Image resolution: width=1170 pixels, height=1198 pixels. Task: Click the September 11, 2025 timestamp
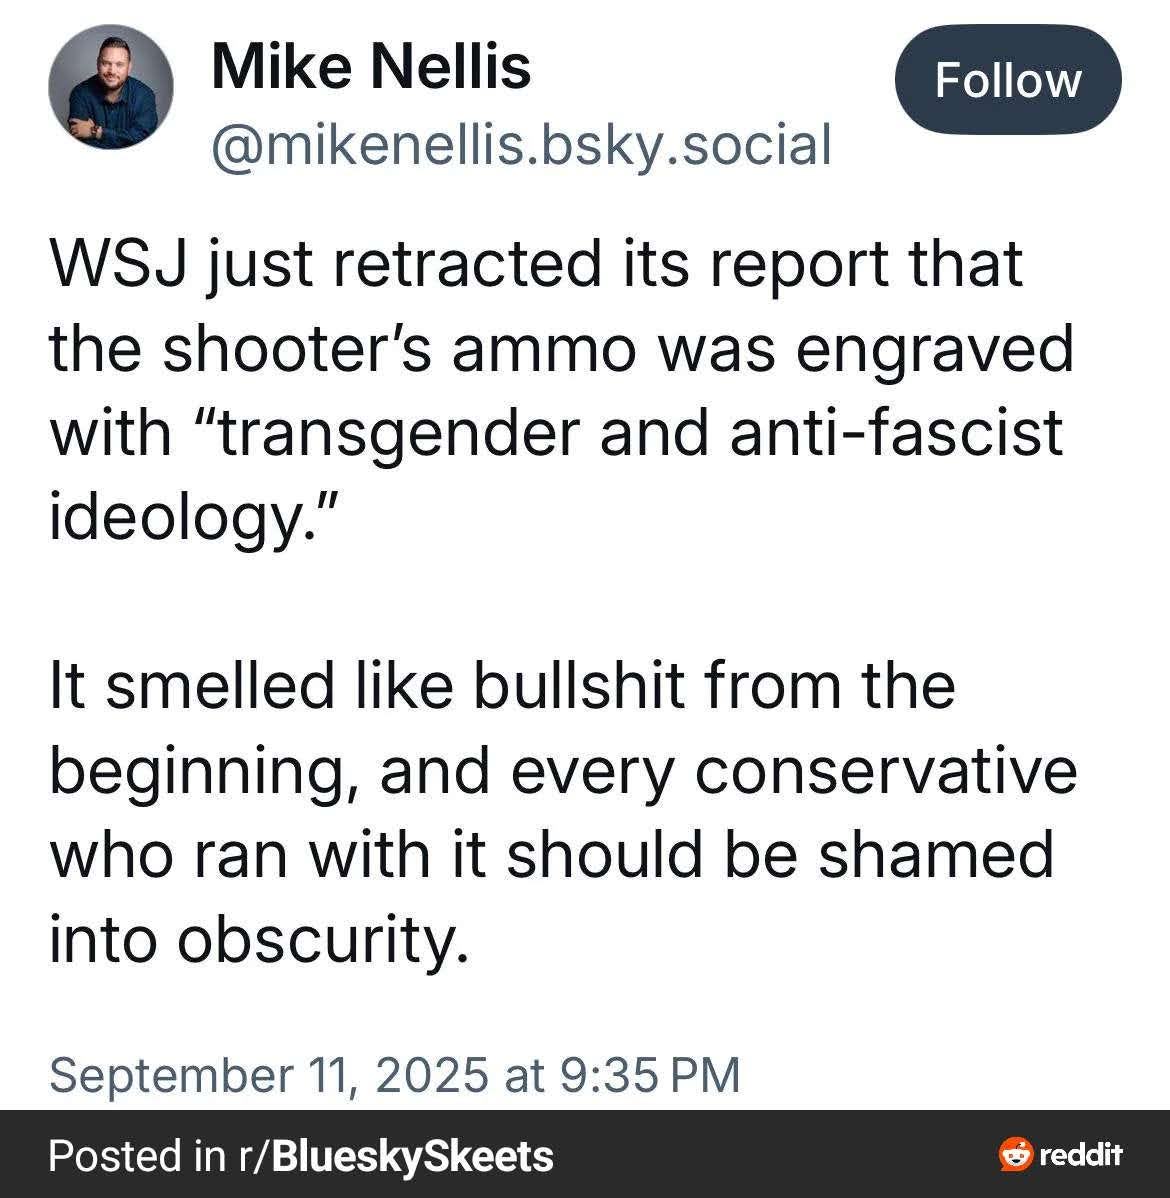[x=394, y=1075]
